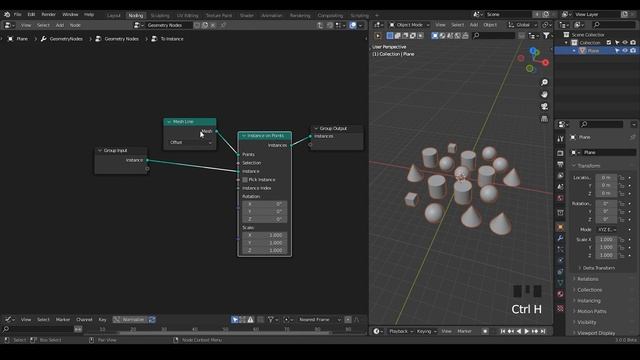640x360 pixels.
Task: Expand the Delta Transform panel
Action: click(598, 268)
